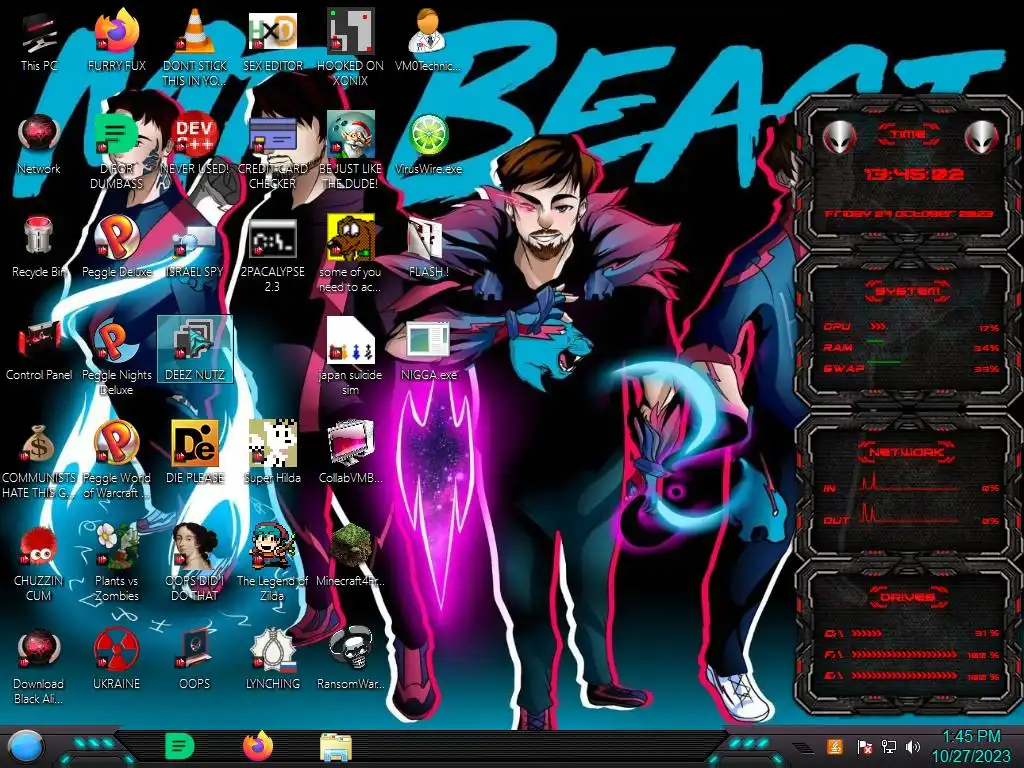
Task: Launch Peggle Deluxe shortcut
Action: click(x=116, y=247)
